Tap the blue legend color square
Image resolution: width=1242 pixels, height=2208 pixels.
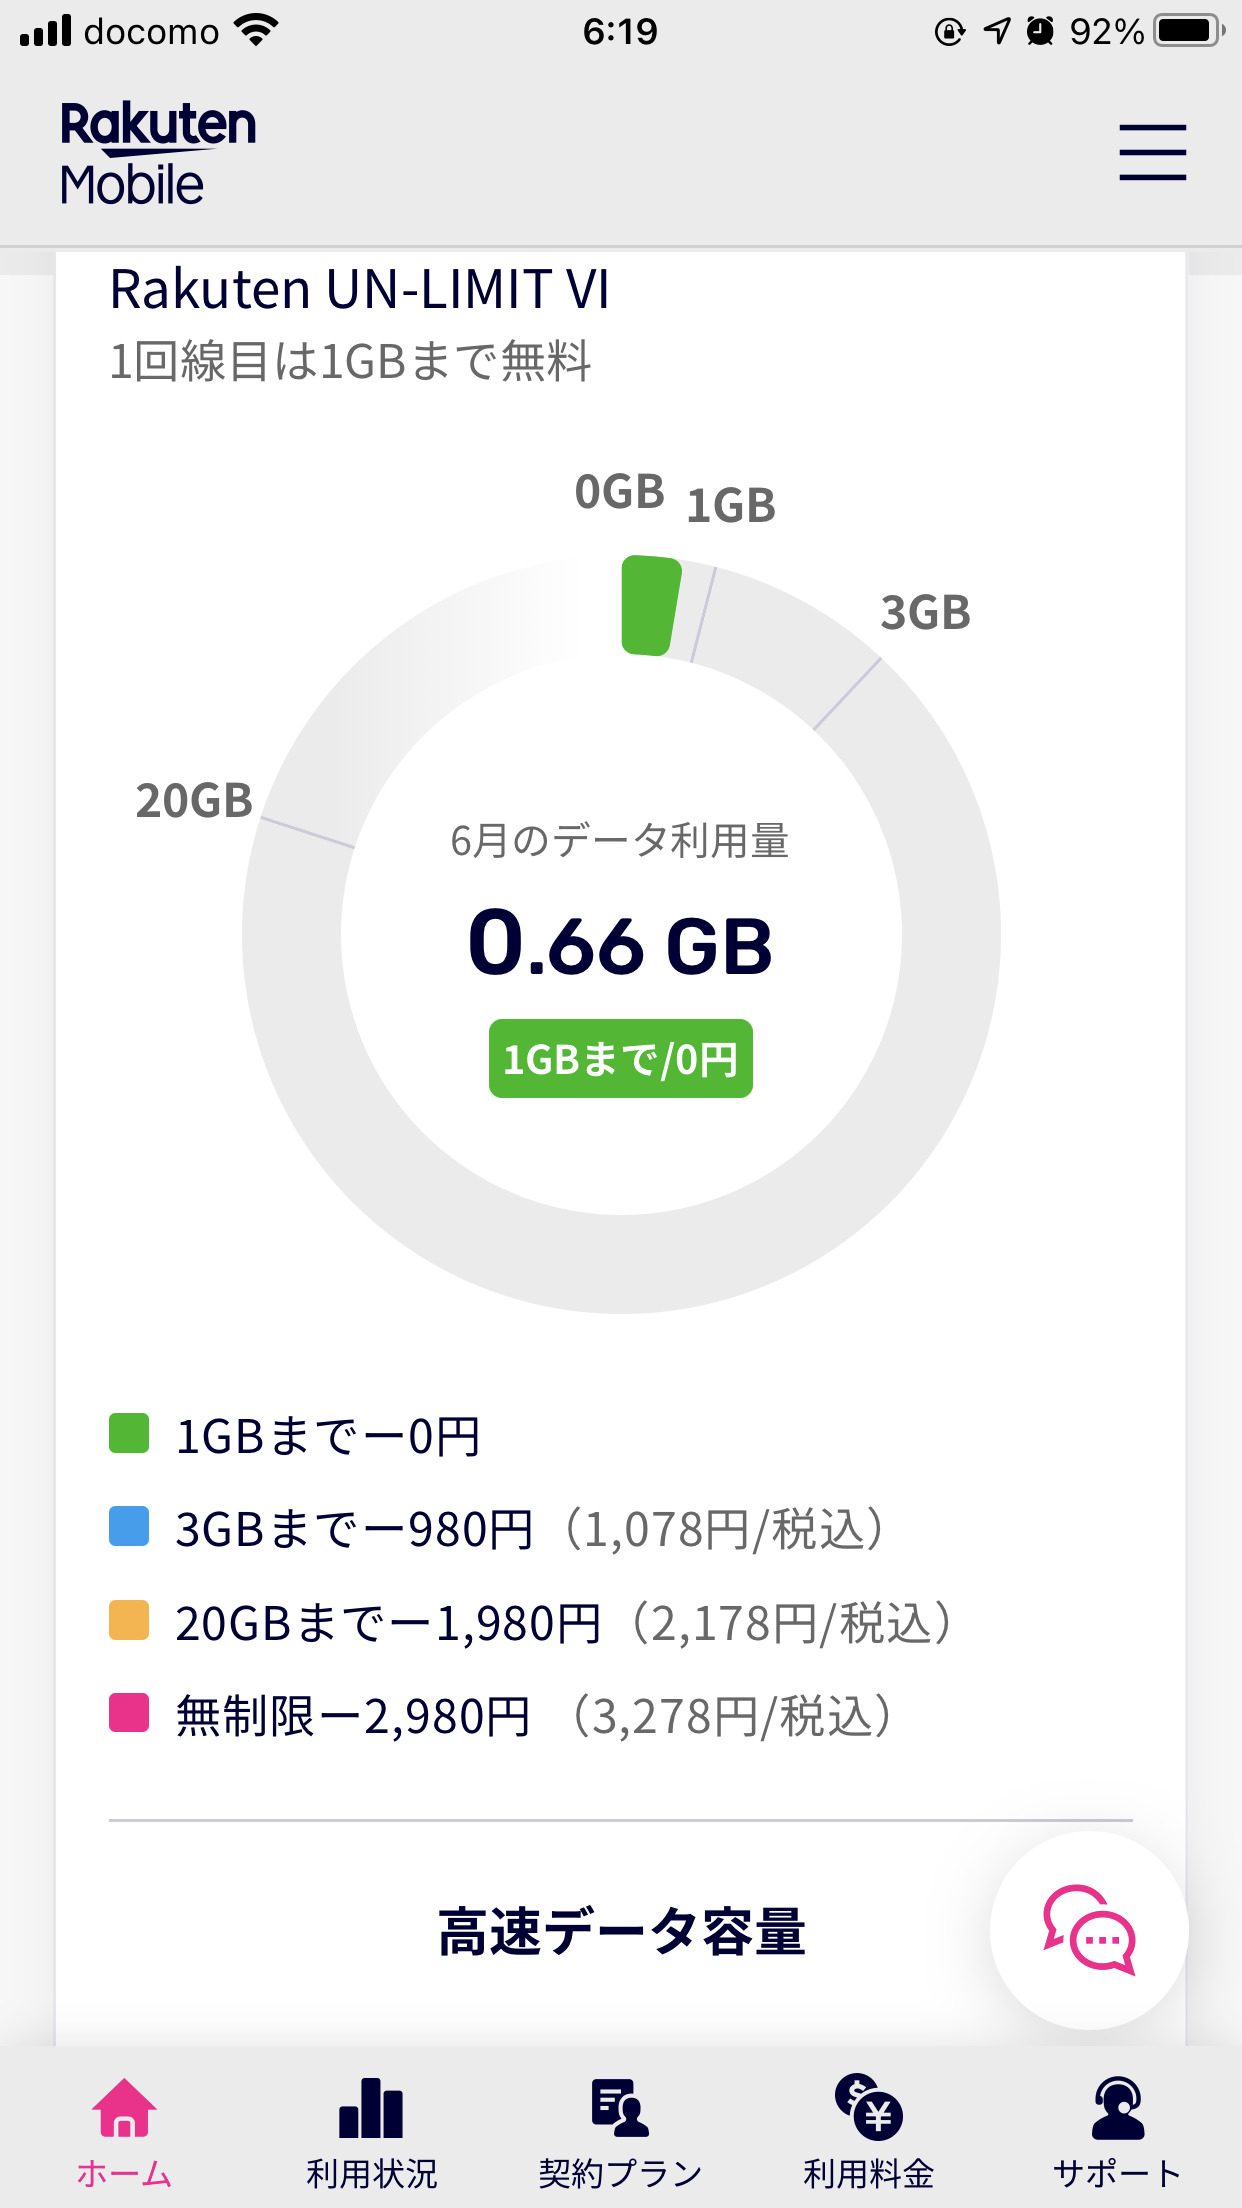point(129,1526)
